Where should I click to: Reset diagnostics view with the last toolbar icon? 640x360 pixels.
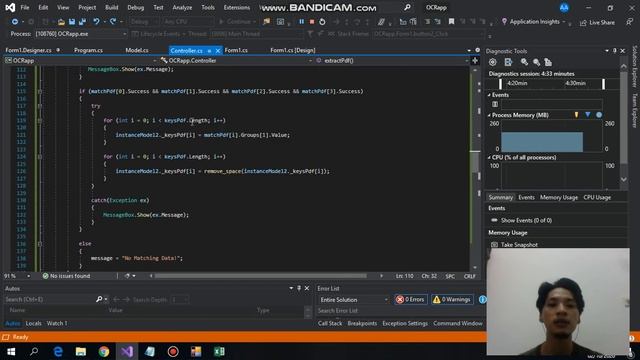coord(548,62)
